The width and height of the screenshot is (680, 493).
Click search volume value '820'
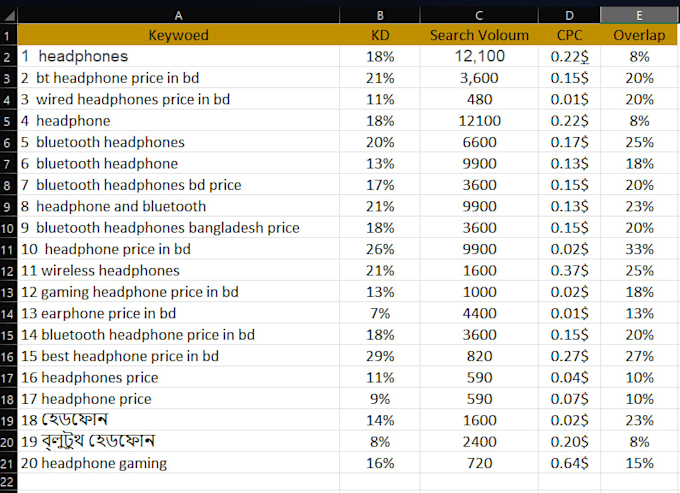[x=479, y=356]
